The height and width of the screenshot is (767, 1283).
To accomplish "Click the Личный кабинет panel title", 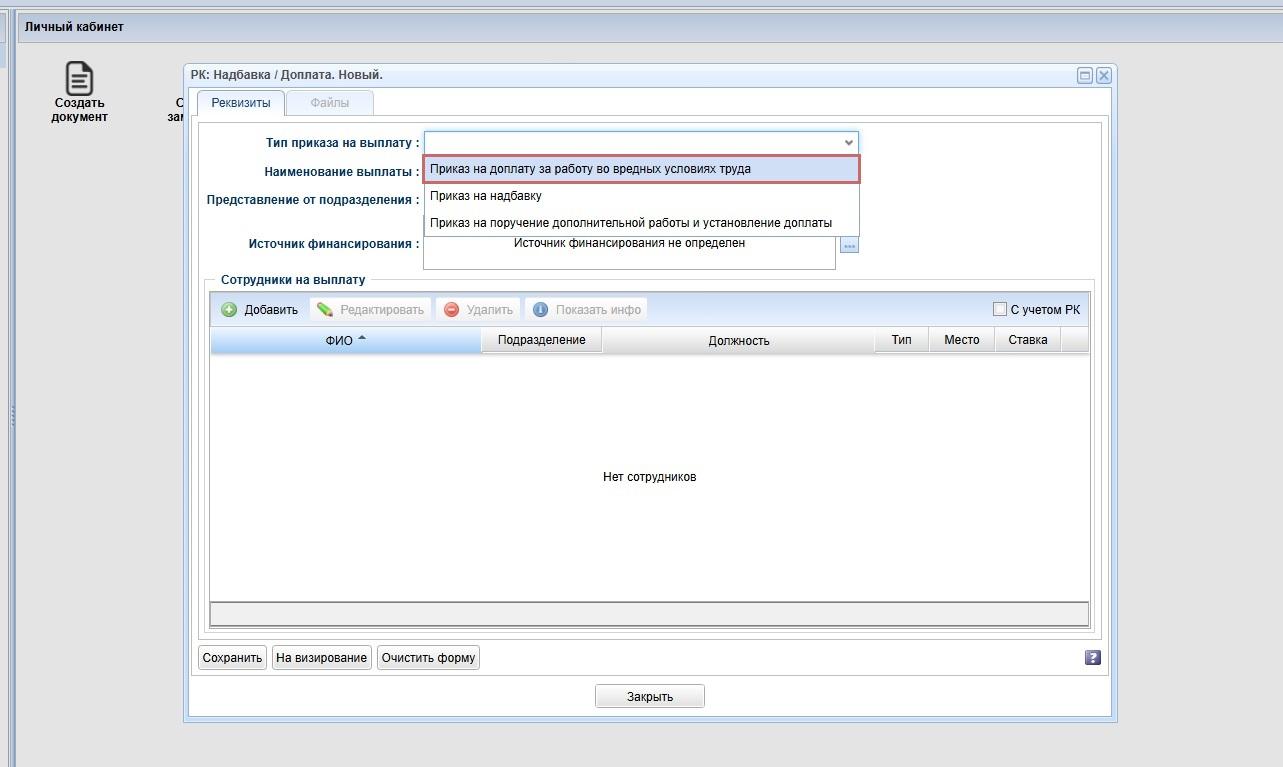I will pyautogui.click(x=75, y=27).
